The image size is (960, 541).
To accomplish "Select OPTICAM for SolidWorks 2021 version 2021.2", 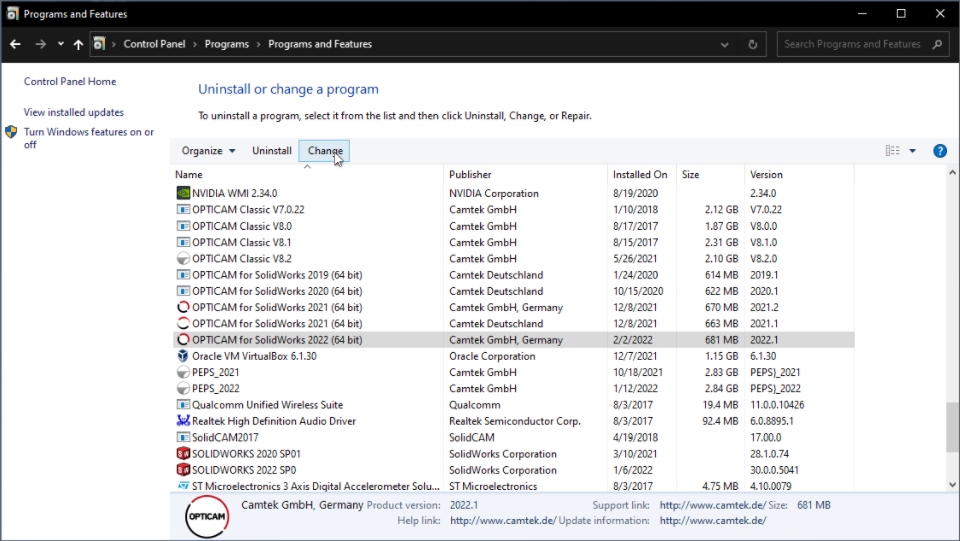I will [513, 307].
